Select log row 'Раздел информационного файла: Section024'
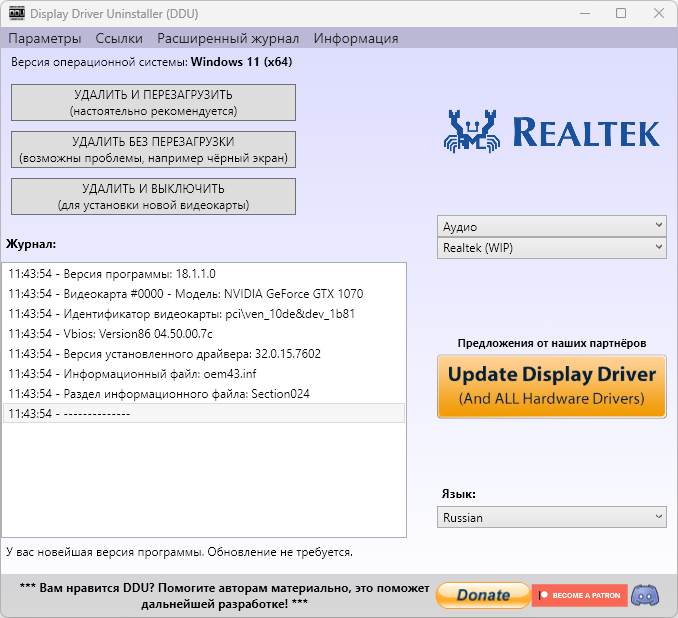678x618 pixels. [203, 394]
